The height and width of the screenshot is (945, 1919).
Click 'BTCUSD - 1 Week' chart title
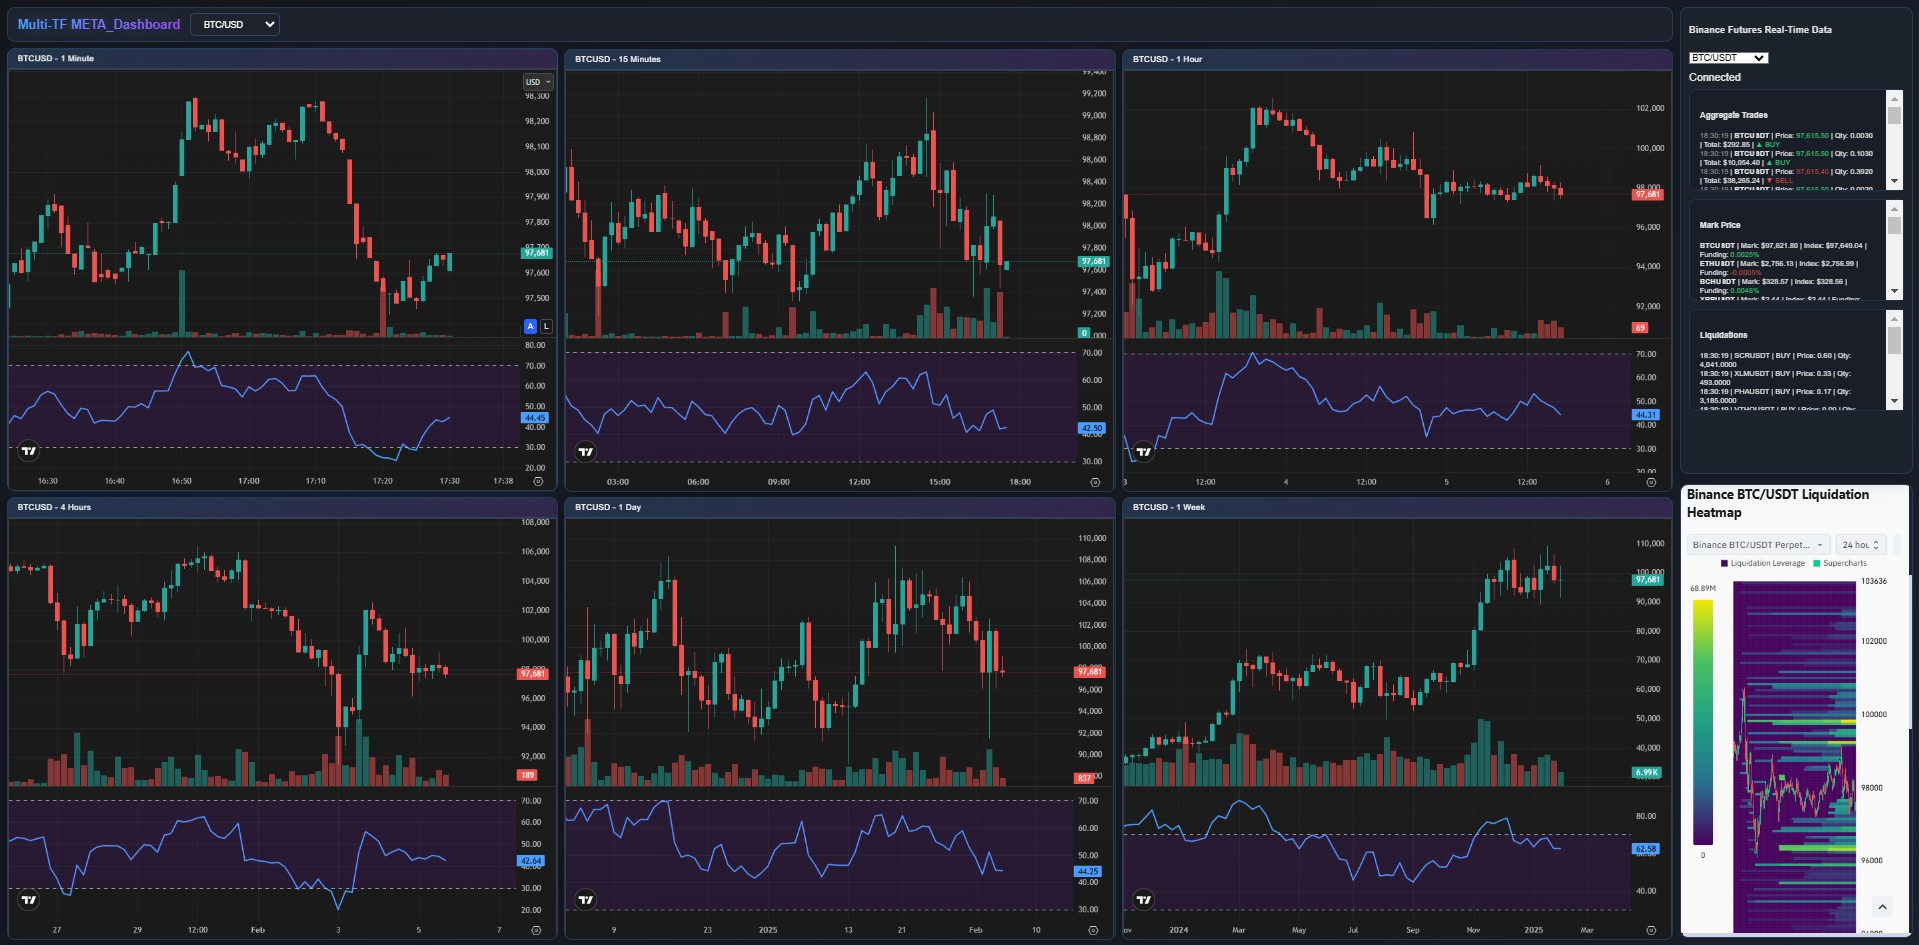tap(1169, 507)
